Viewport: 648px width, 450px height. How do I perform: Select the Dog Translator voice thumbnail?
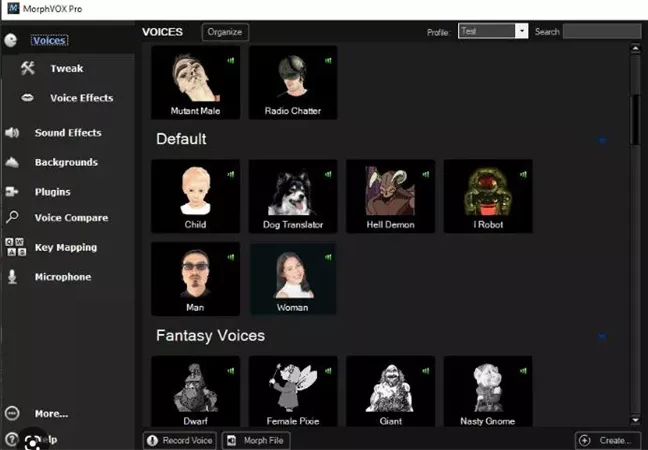(x=293, y=196)
